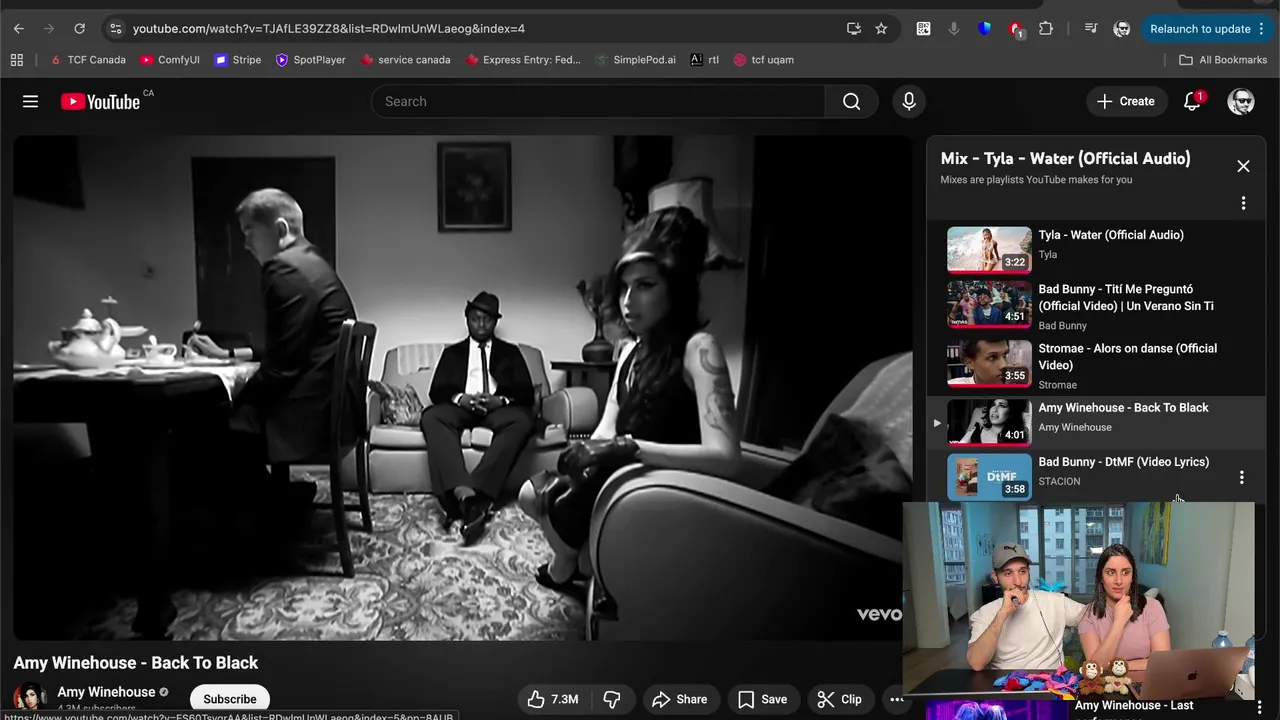Play Stromae - Alors on danse thumbnail
Screen dimensions: 1280x720
989,363
